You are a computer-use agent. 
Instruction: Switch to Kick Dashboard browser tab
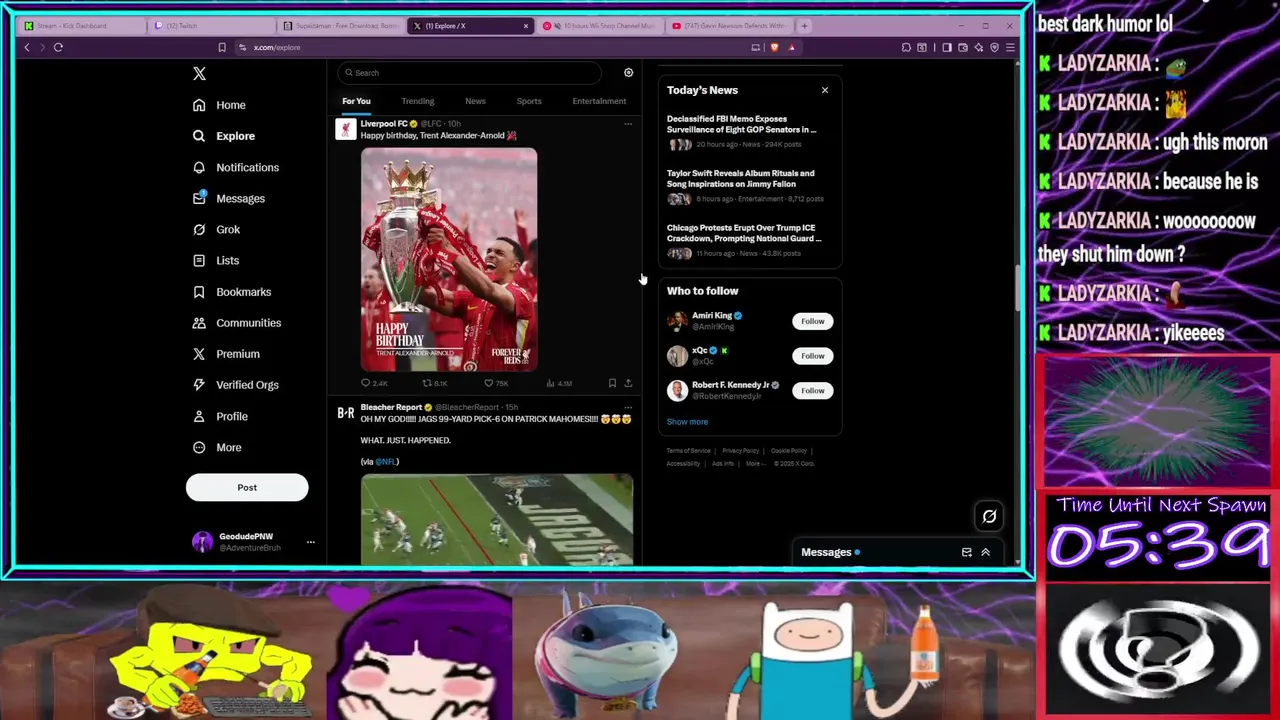[82, 26]
